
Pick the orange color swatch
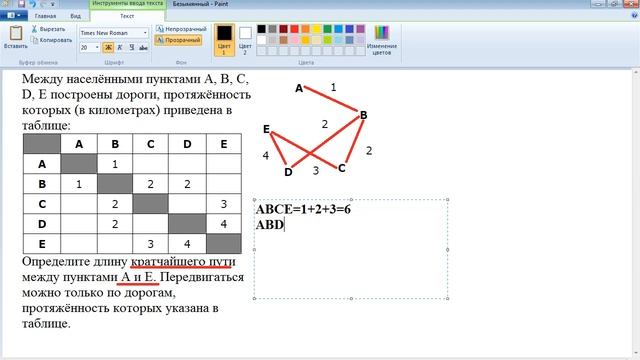click(x=306, y=29)
